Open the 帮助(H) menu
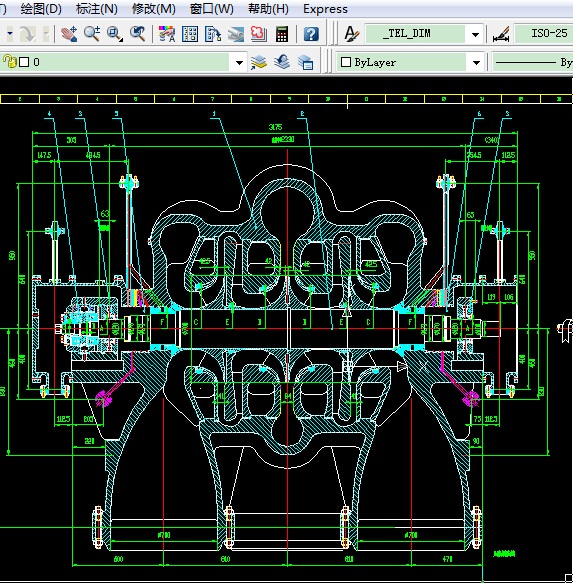The height and width of the screenshot is (583, 573). click(x=268, y=9)
